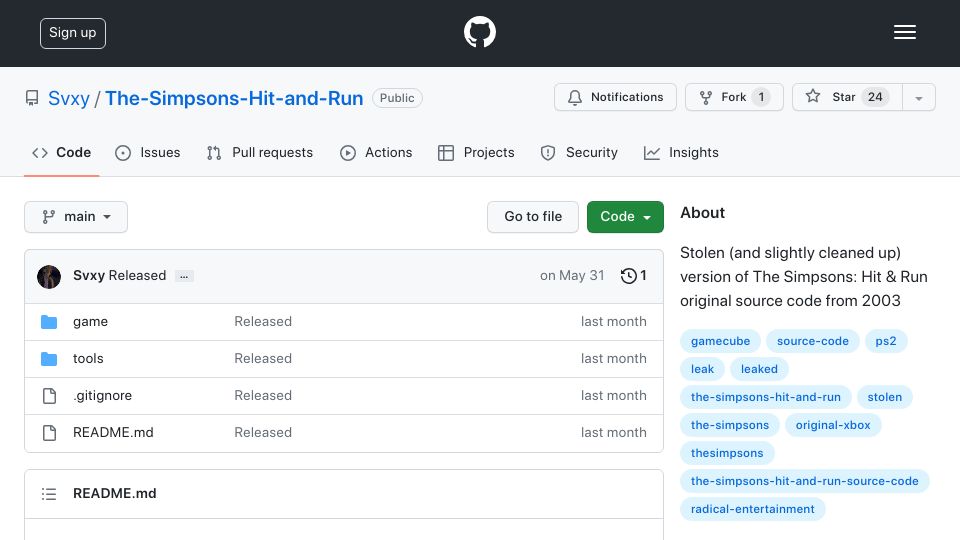Open the hamburger menu icon

pos(904,32)
